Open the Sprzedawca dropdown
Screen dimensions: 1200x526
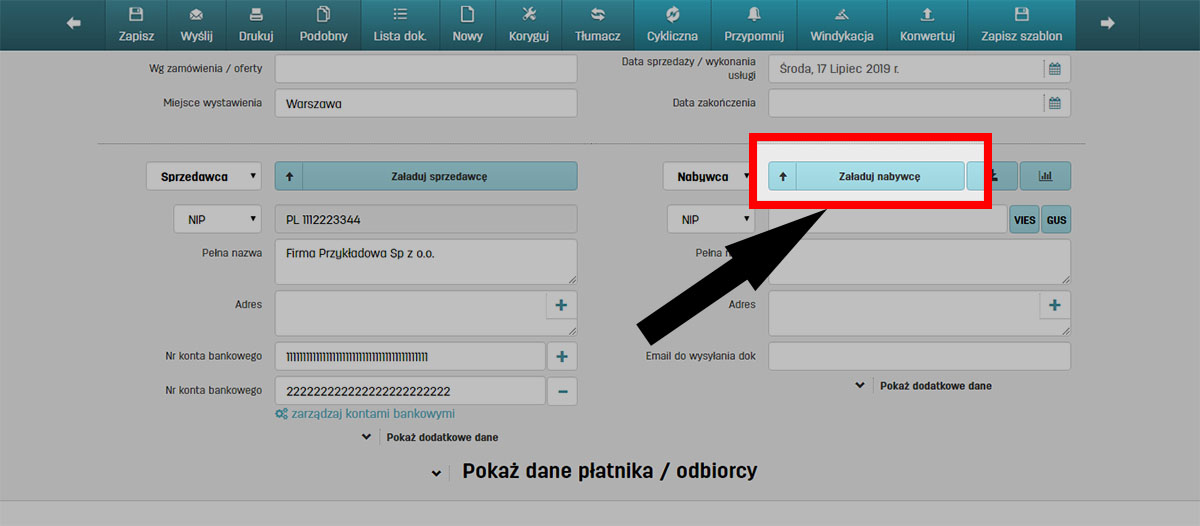[x=204, y=177]
